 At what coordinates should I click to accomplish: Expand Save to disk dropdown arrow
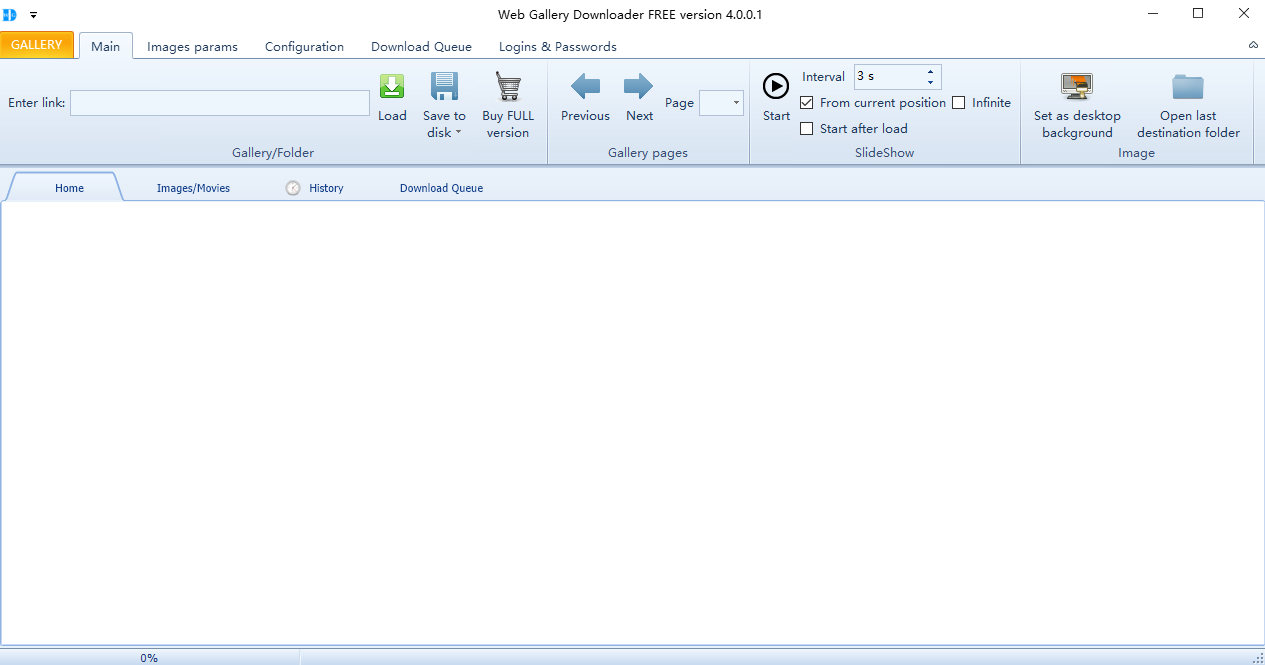(x=459, y=132)
